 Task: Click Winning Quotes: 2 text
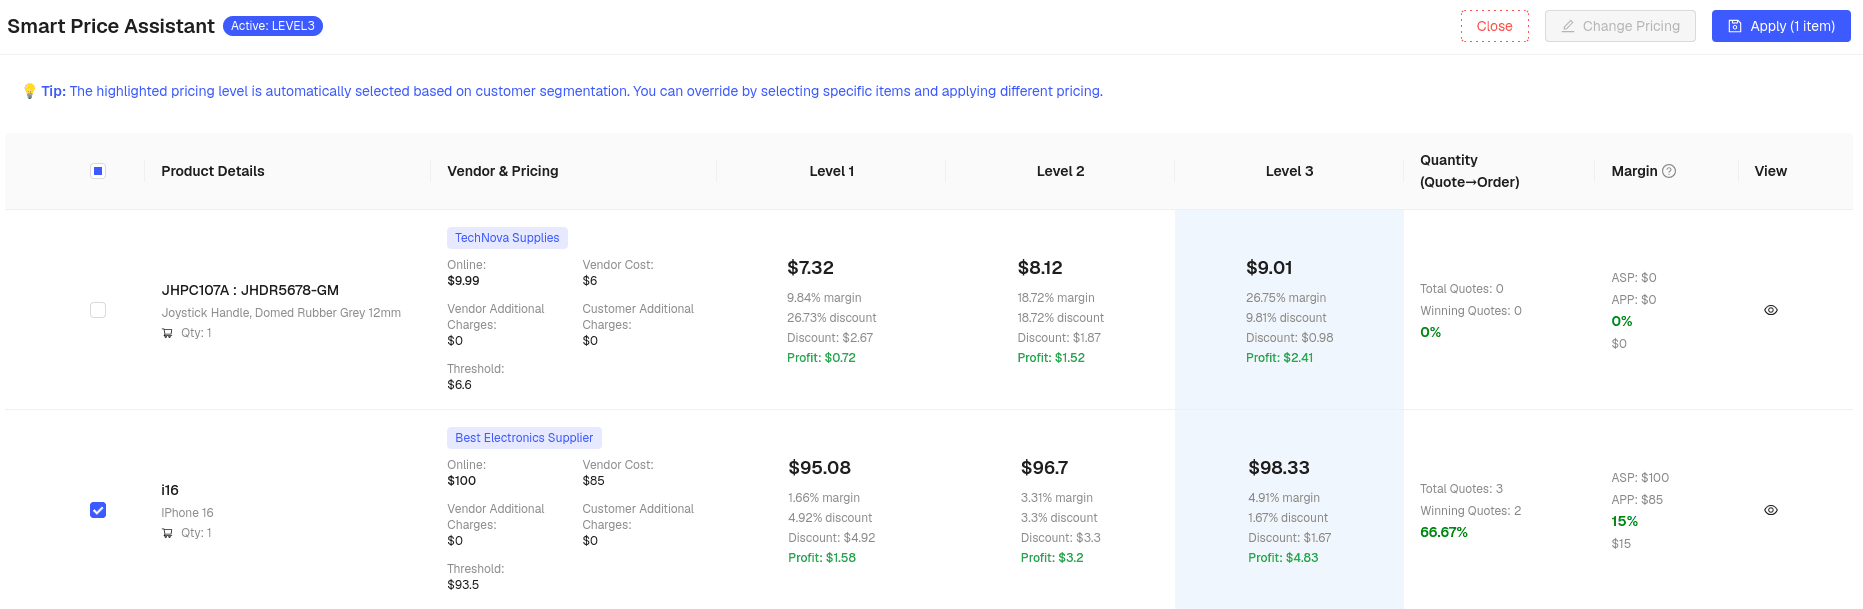[x=1470, y=511]
